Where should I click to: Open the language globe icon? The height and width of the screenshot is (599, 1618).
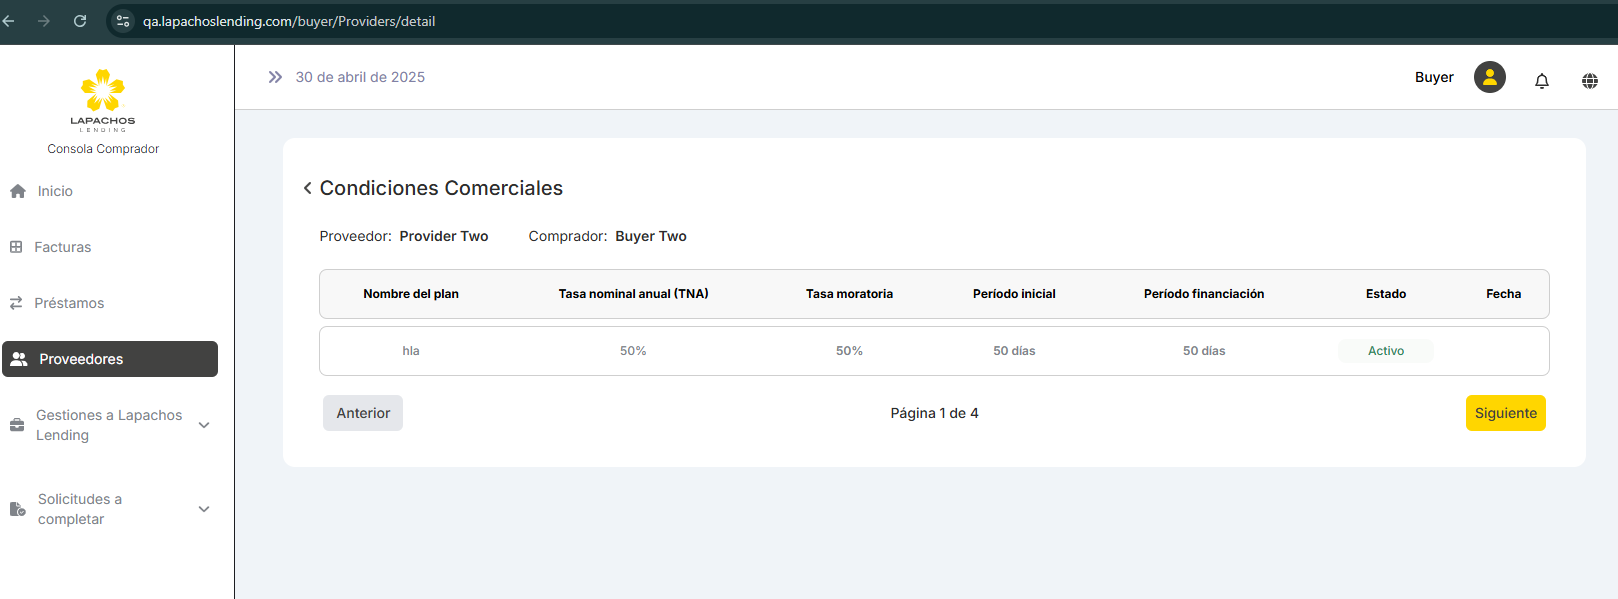tap(1589, 81)
